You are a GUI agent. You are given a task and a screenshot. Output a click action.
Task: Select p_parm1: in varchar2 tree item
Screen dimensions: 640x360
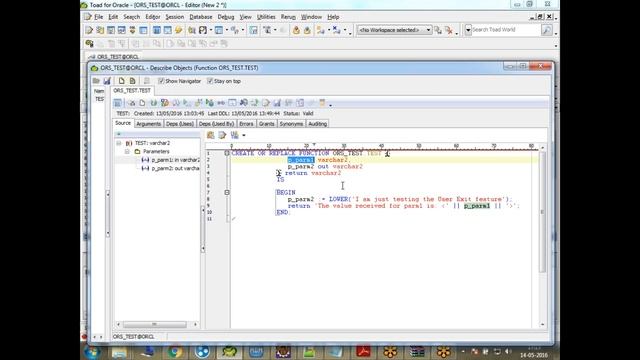[170, 160]
